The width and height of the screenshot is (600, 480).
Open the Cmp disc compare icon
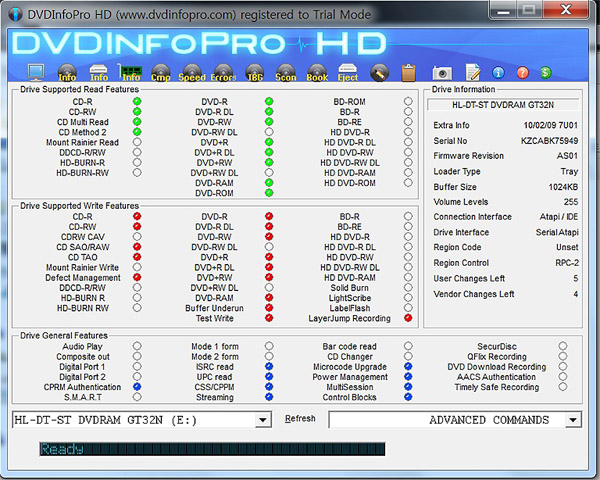[x=161, y=73]
